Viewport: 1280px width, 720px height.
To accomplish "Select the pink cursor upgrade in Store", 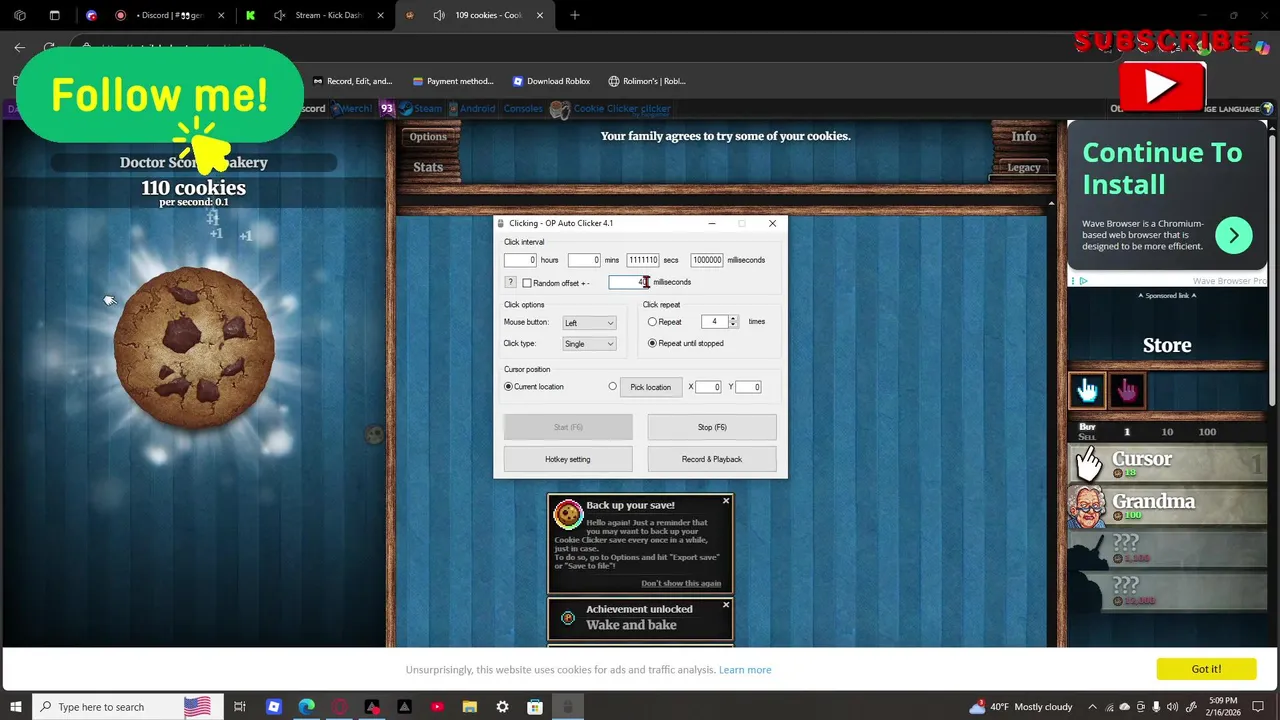I will [x=1126, y=391].
